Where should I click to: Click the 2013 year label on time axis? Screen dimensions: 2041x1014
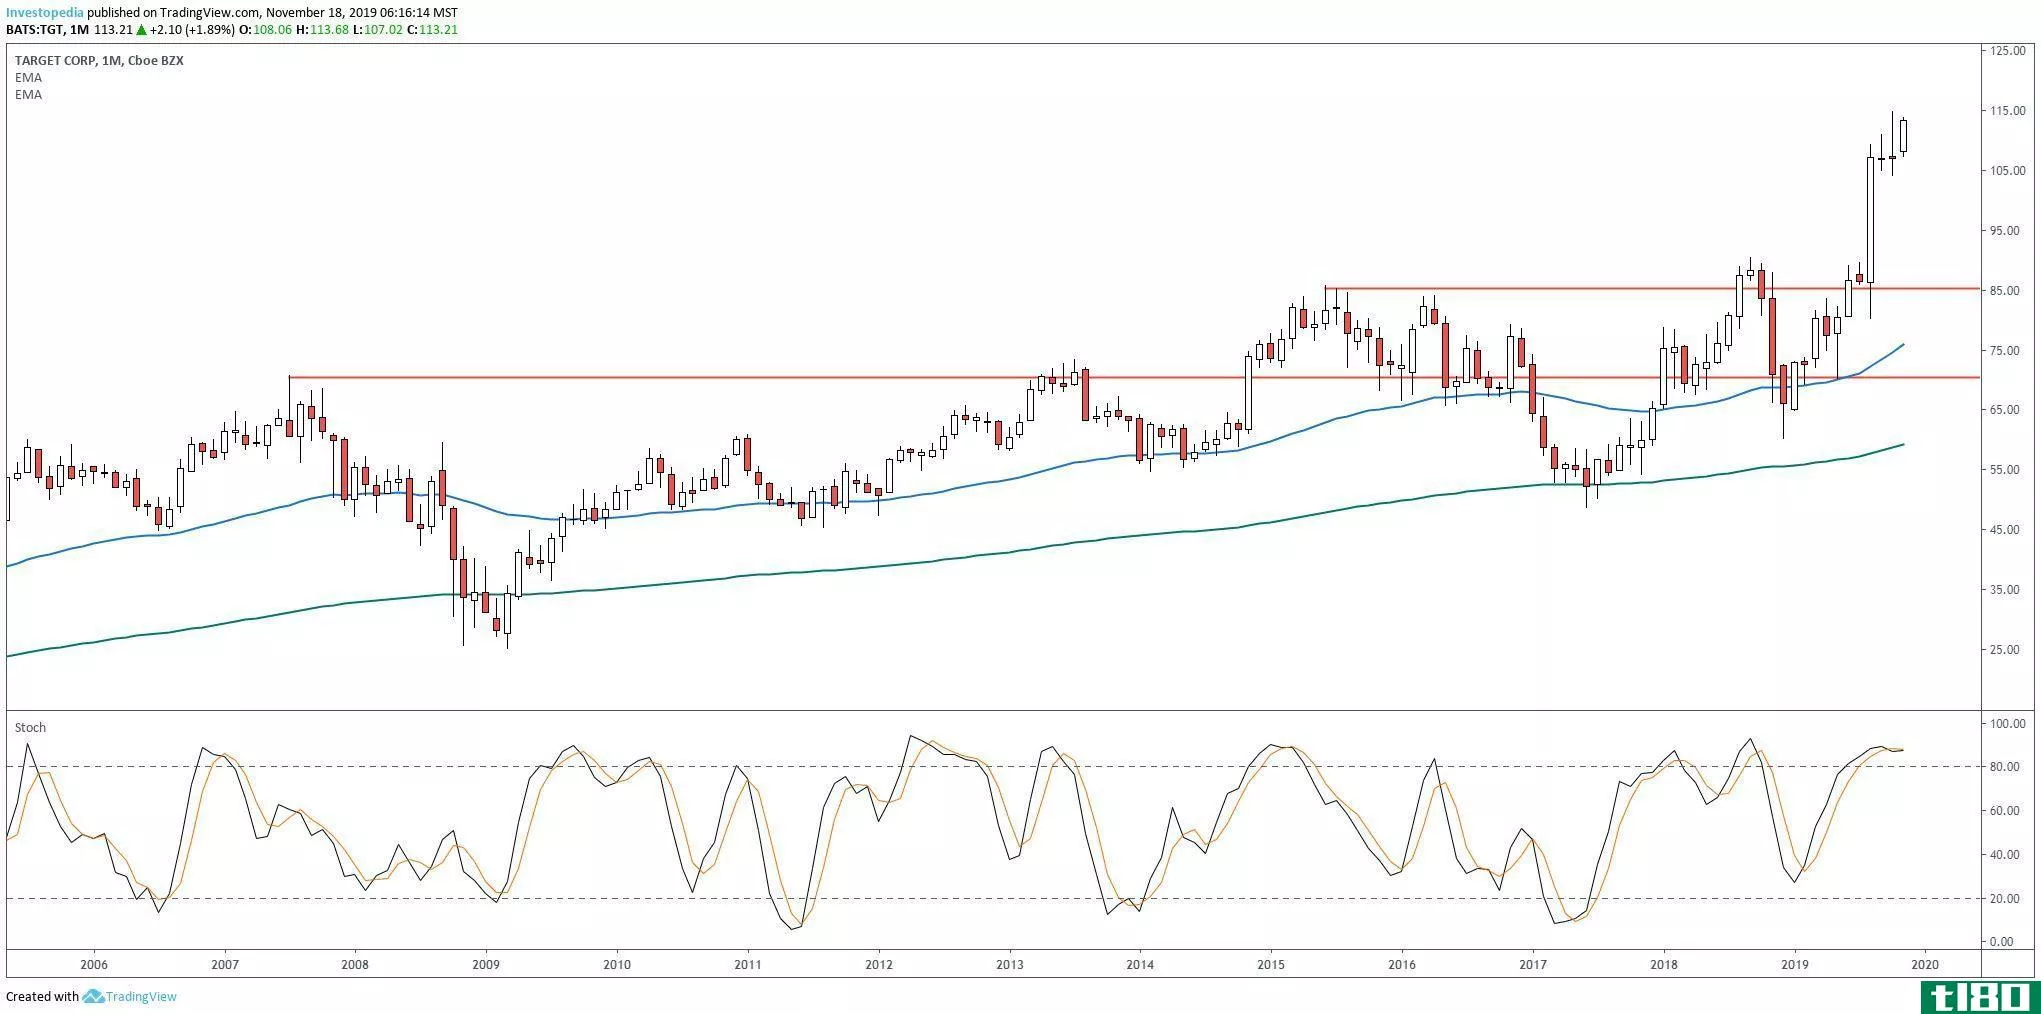(x=1010, y=964)
